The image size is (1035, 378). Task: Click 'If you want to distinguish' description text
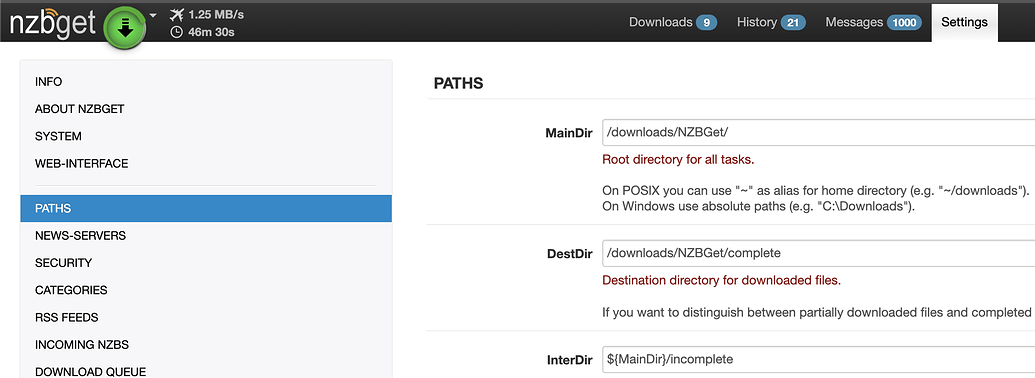point(817,312)
